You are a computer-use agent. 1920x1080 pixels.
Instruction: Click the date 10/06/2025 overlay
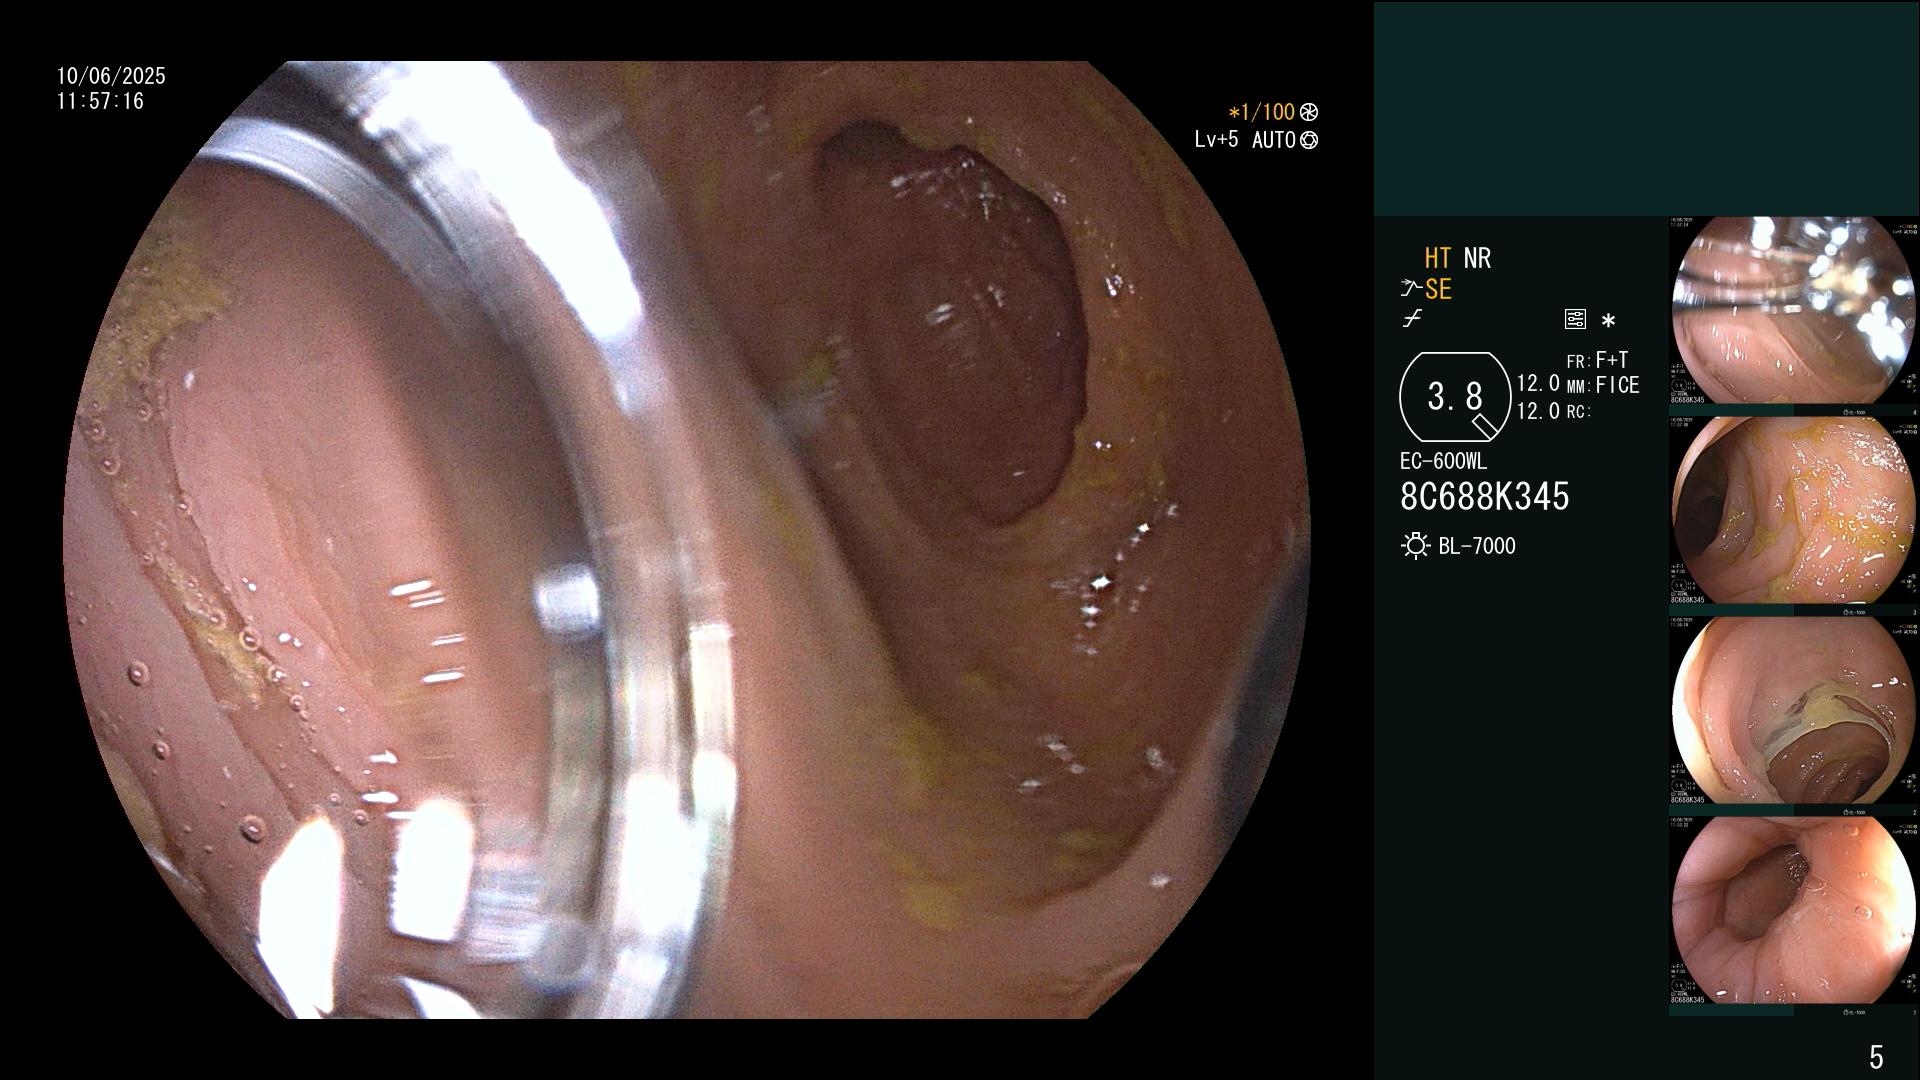pos(111,76)
